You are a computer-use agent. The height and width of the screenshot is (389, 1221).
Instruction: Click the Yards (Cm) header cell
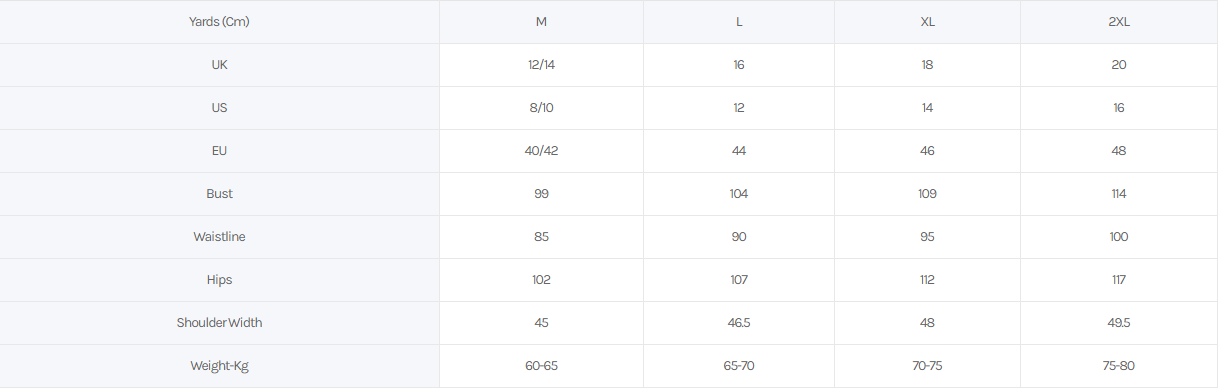coord(219,22)
